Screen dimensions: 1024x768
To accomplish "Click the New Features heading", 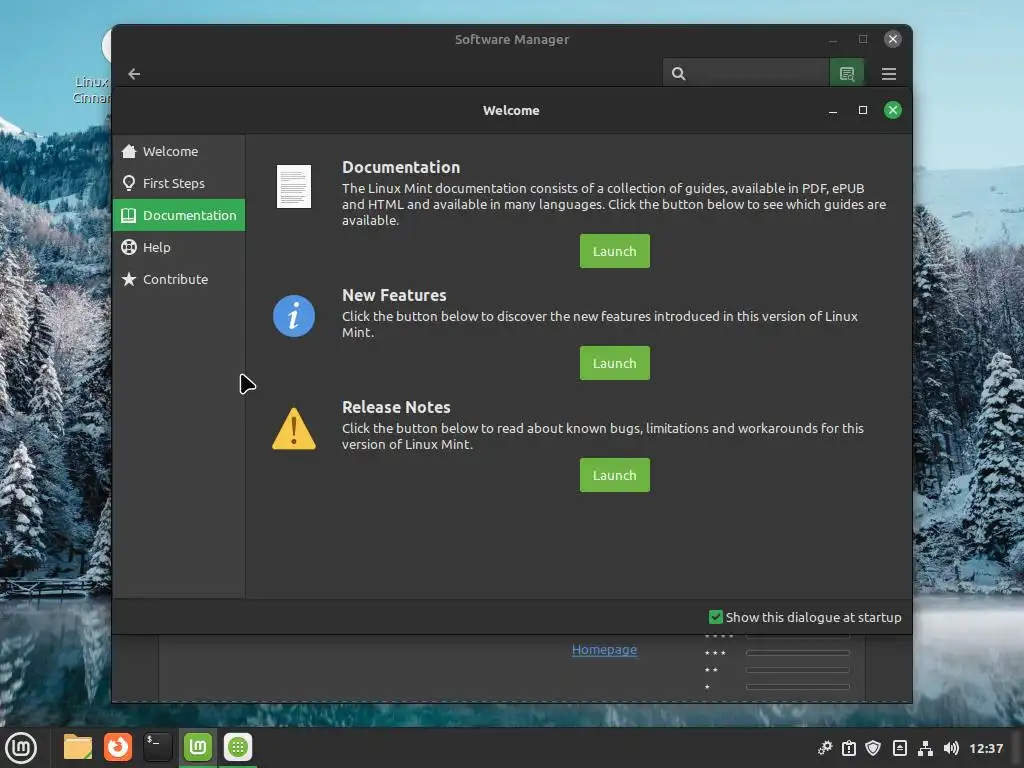I will pos(394,295).
